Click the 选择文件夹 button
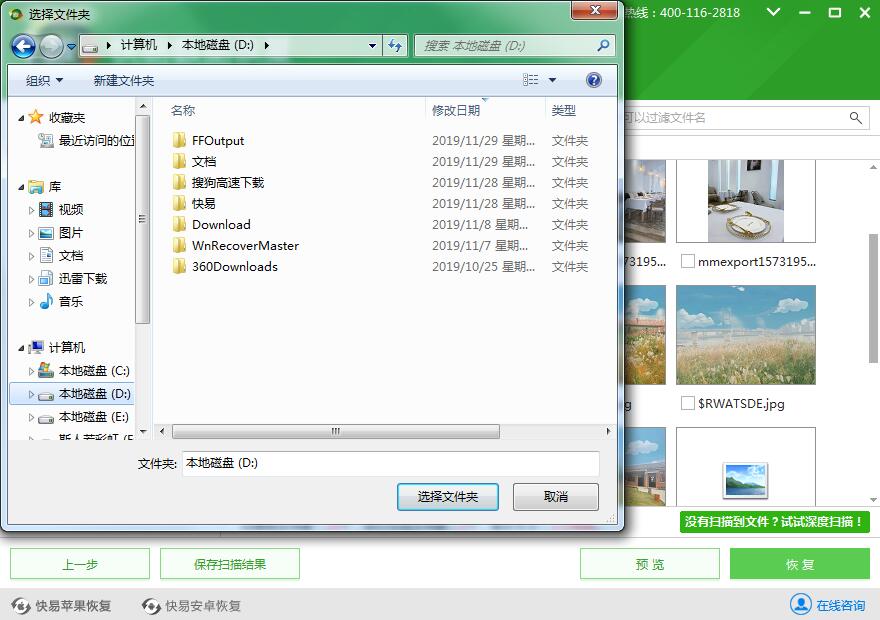Image resolution: width=880 pixels, height=620 pixels. pyautogui.click(x=447, y=497)
